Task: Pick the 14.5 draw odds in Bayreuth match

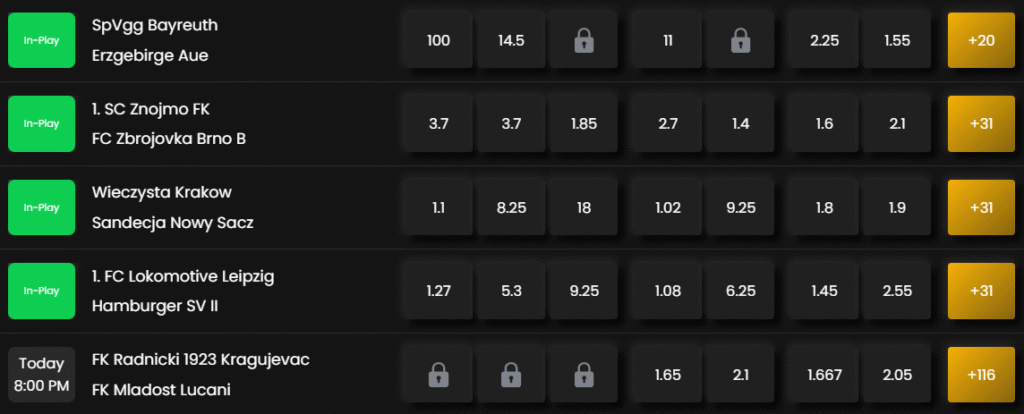Action: (x=511, y=40)
